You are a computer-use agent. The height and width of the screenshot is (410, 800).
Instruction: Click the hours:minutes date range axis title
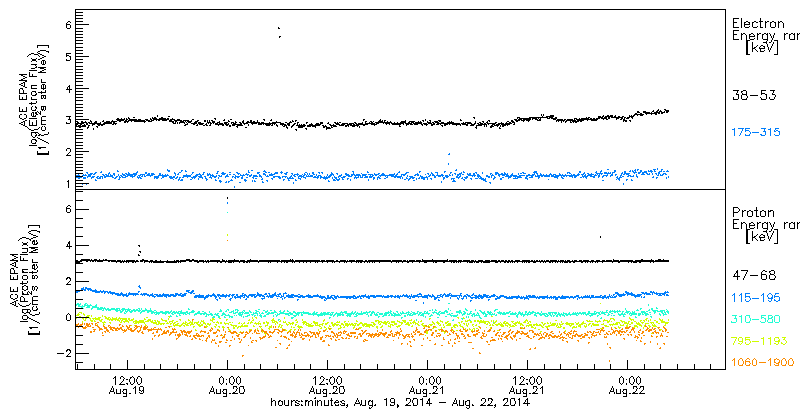pos(400,402)
